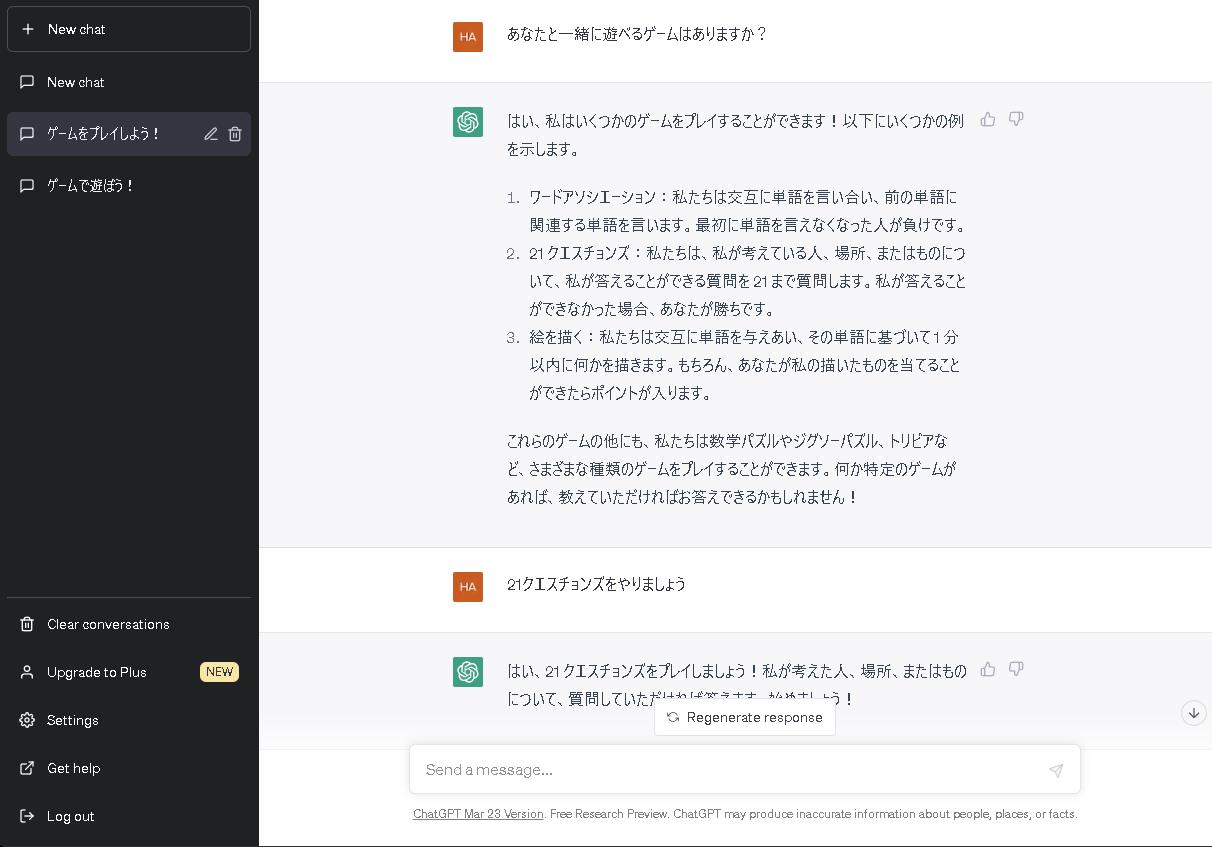Give a thumbs up to the first ChatGPT response
The width and height of the screenshot is (1212, 847).
point(987,119)
